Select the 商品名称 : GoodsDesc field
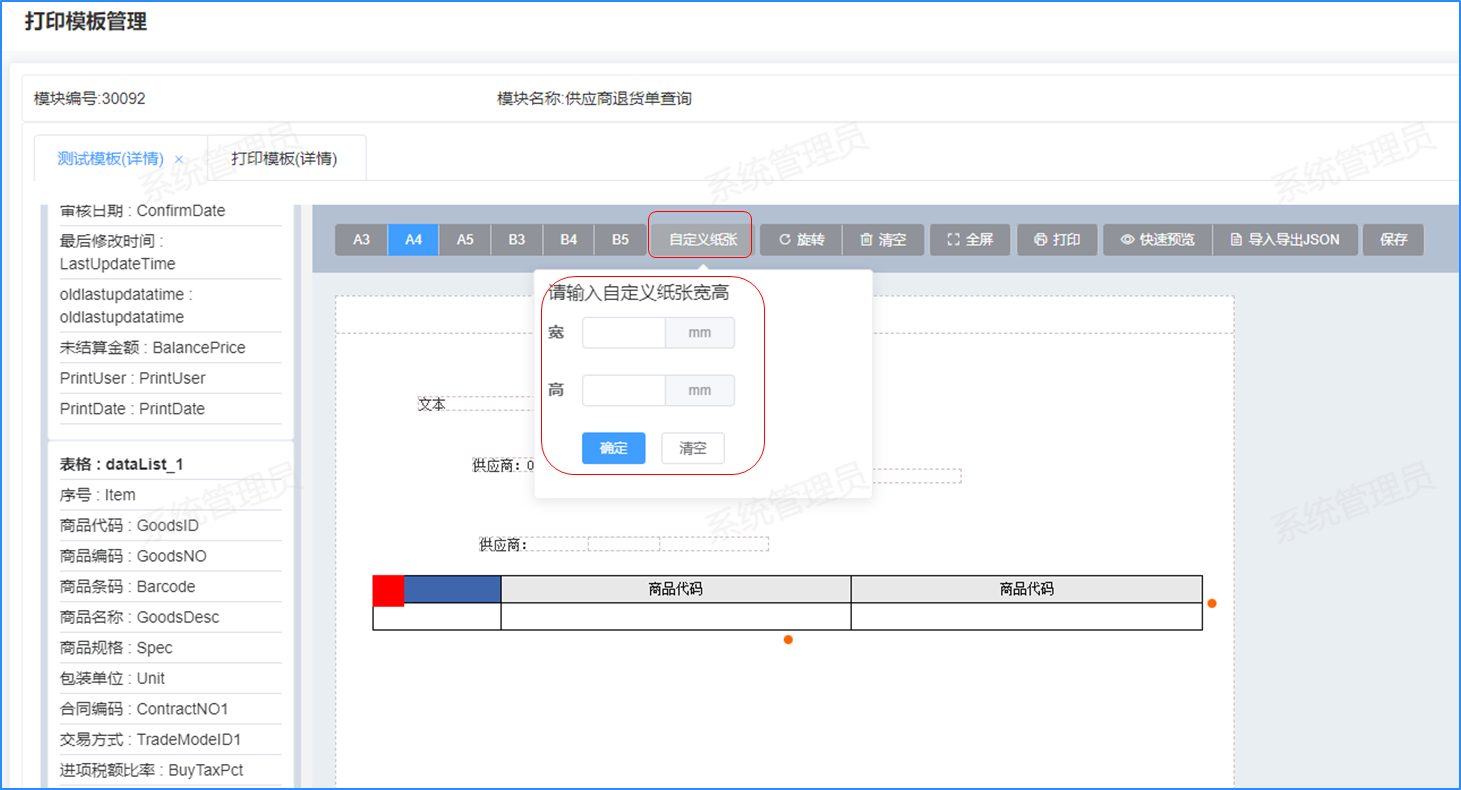 170,617
